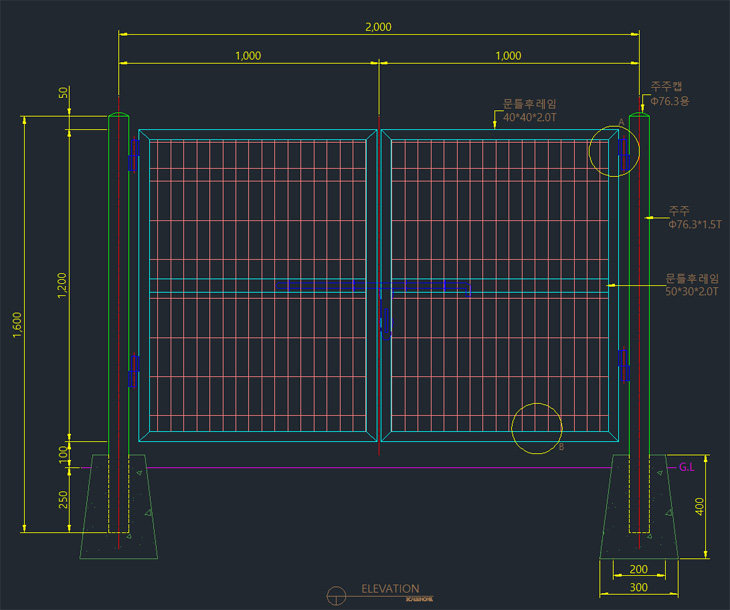This screenshot has height=610, width=730.
Task: Select the 문틀후레임 50*30*2.0T annotation
Action: [x=692, y=284]
